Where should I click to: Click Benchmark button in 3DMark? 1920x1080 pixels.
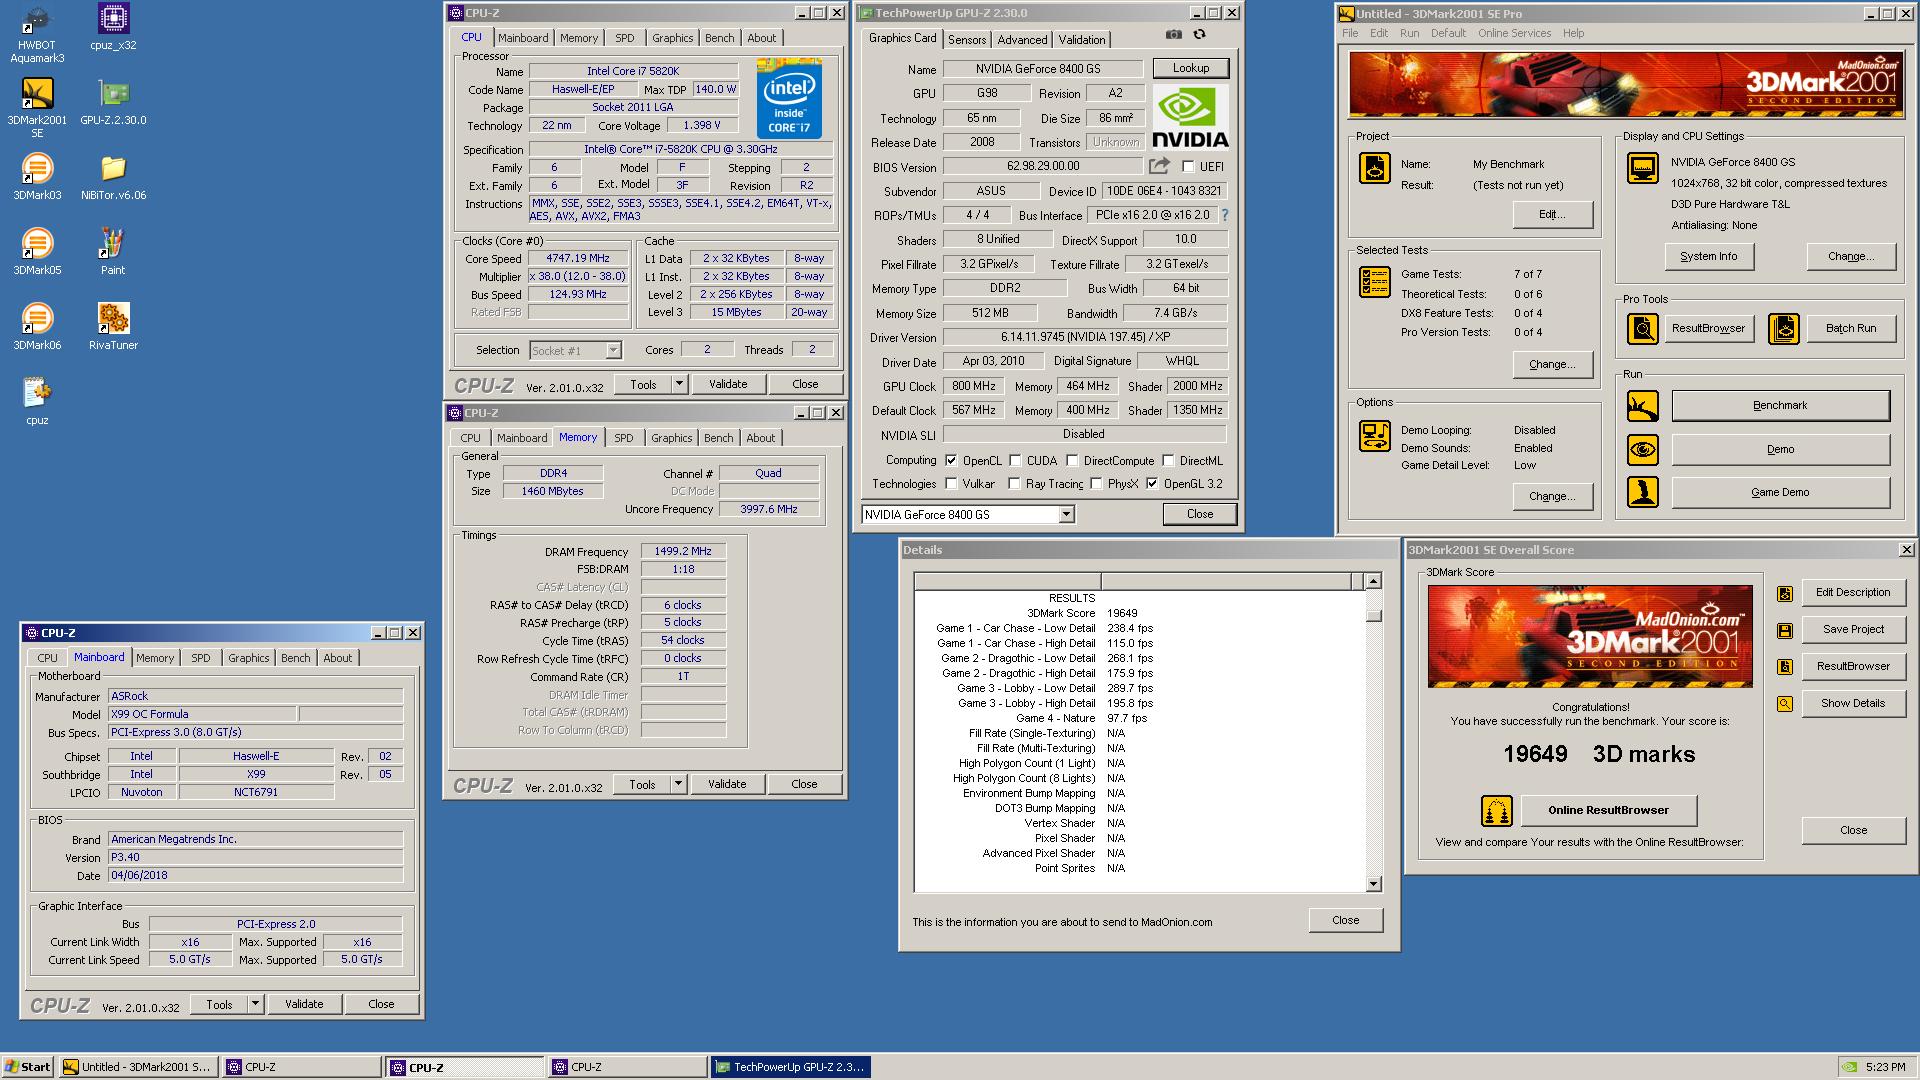[1780, 406]
